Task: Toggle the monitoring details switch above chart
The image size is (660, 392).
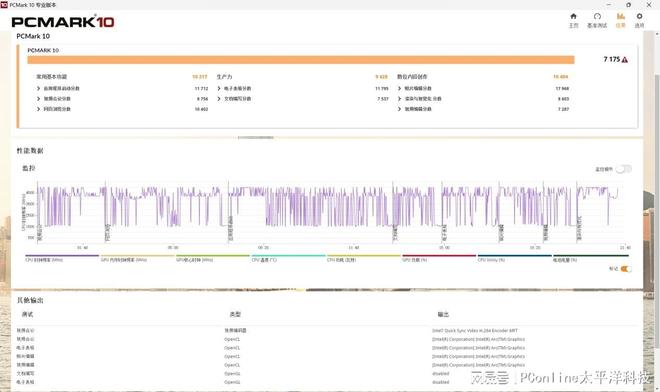Action: point(623,169)
